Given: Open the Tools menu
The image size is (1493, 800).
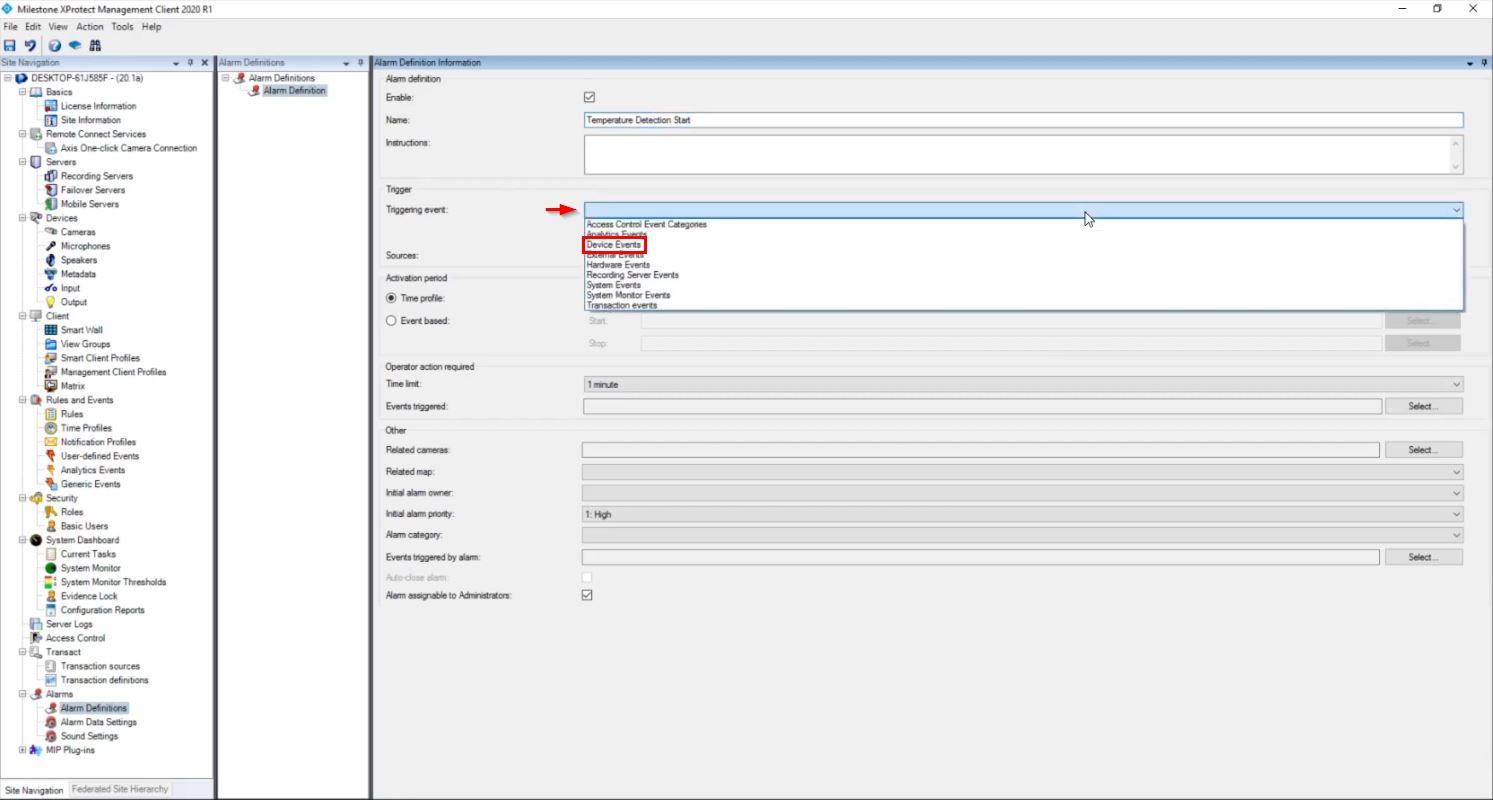Looking at the screenshot, I should pos(122,27).
